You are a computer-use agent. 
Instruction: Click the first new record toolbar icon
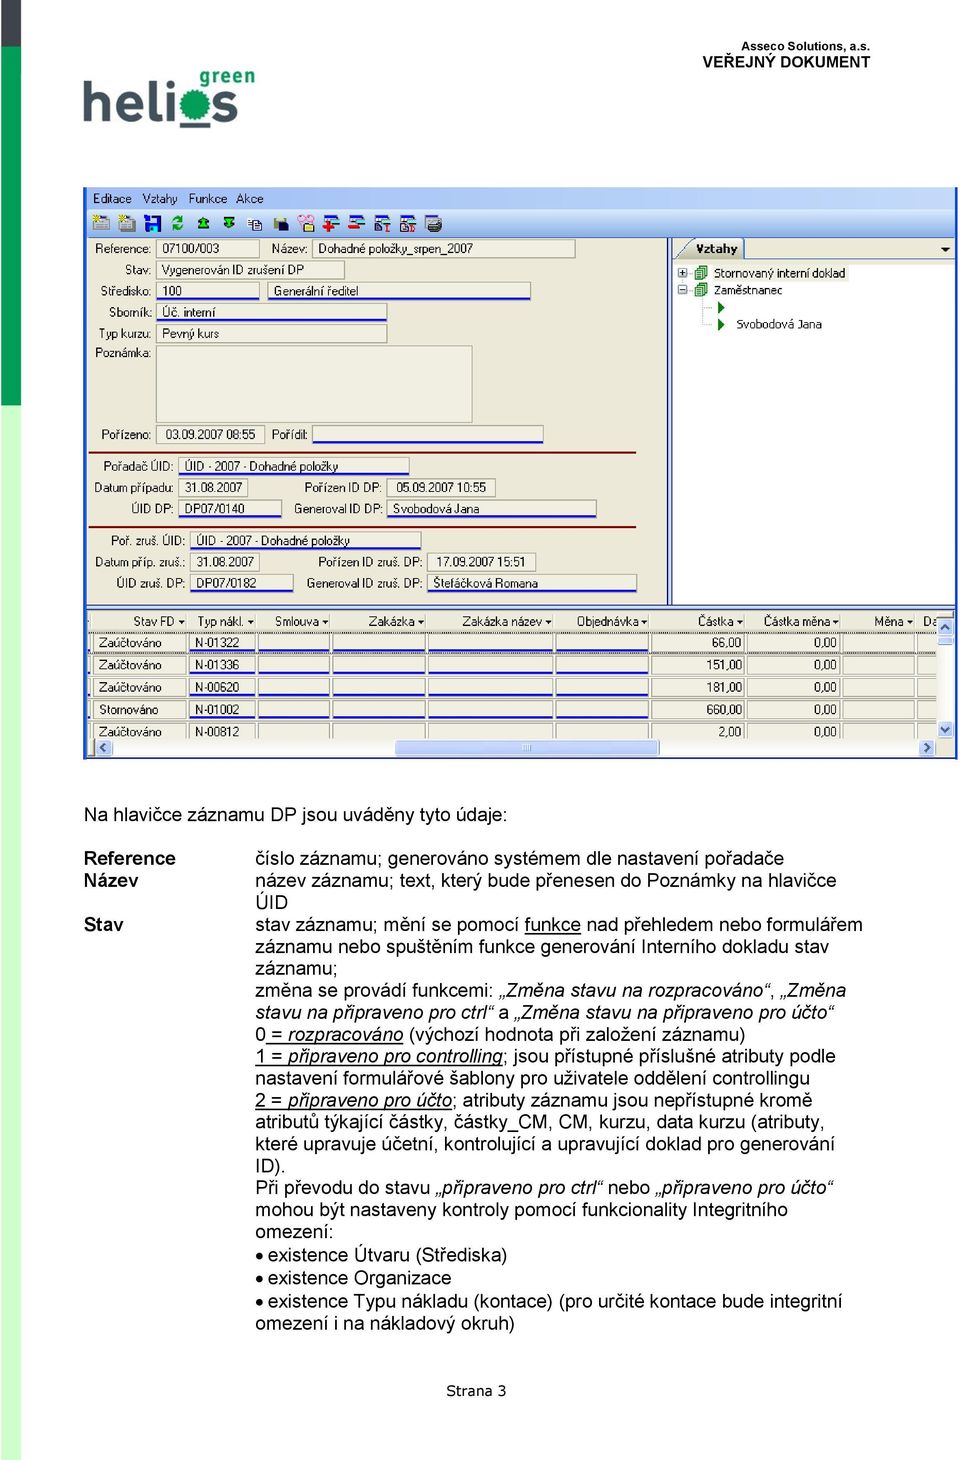pyautogui.click(x=101, y=224)
